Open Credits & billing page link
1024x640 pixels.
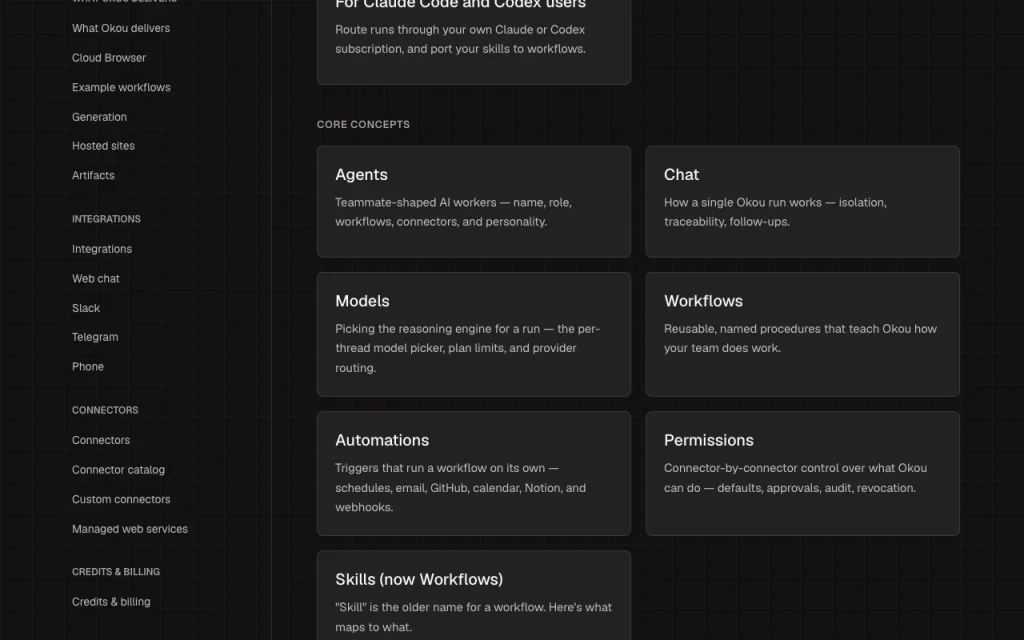coord(111,601)
